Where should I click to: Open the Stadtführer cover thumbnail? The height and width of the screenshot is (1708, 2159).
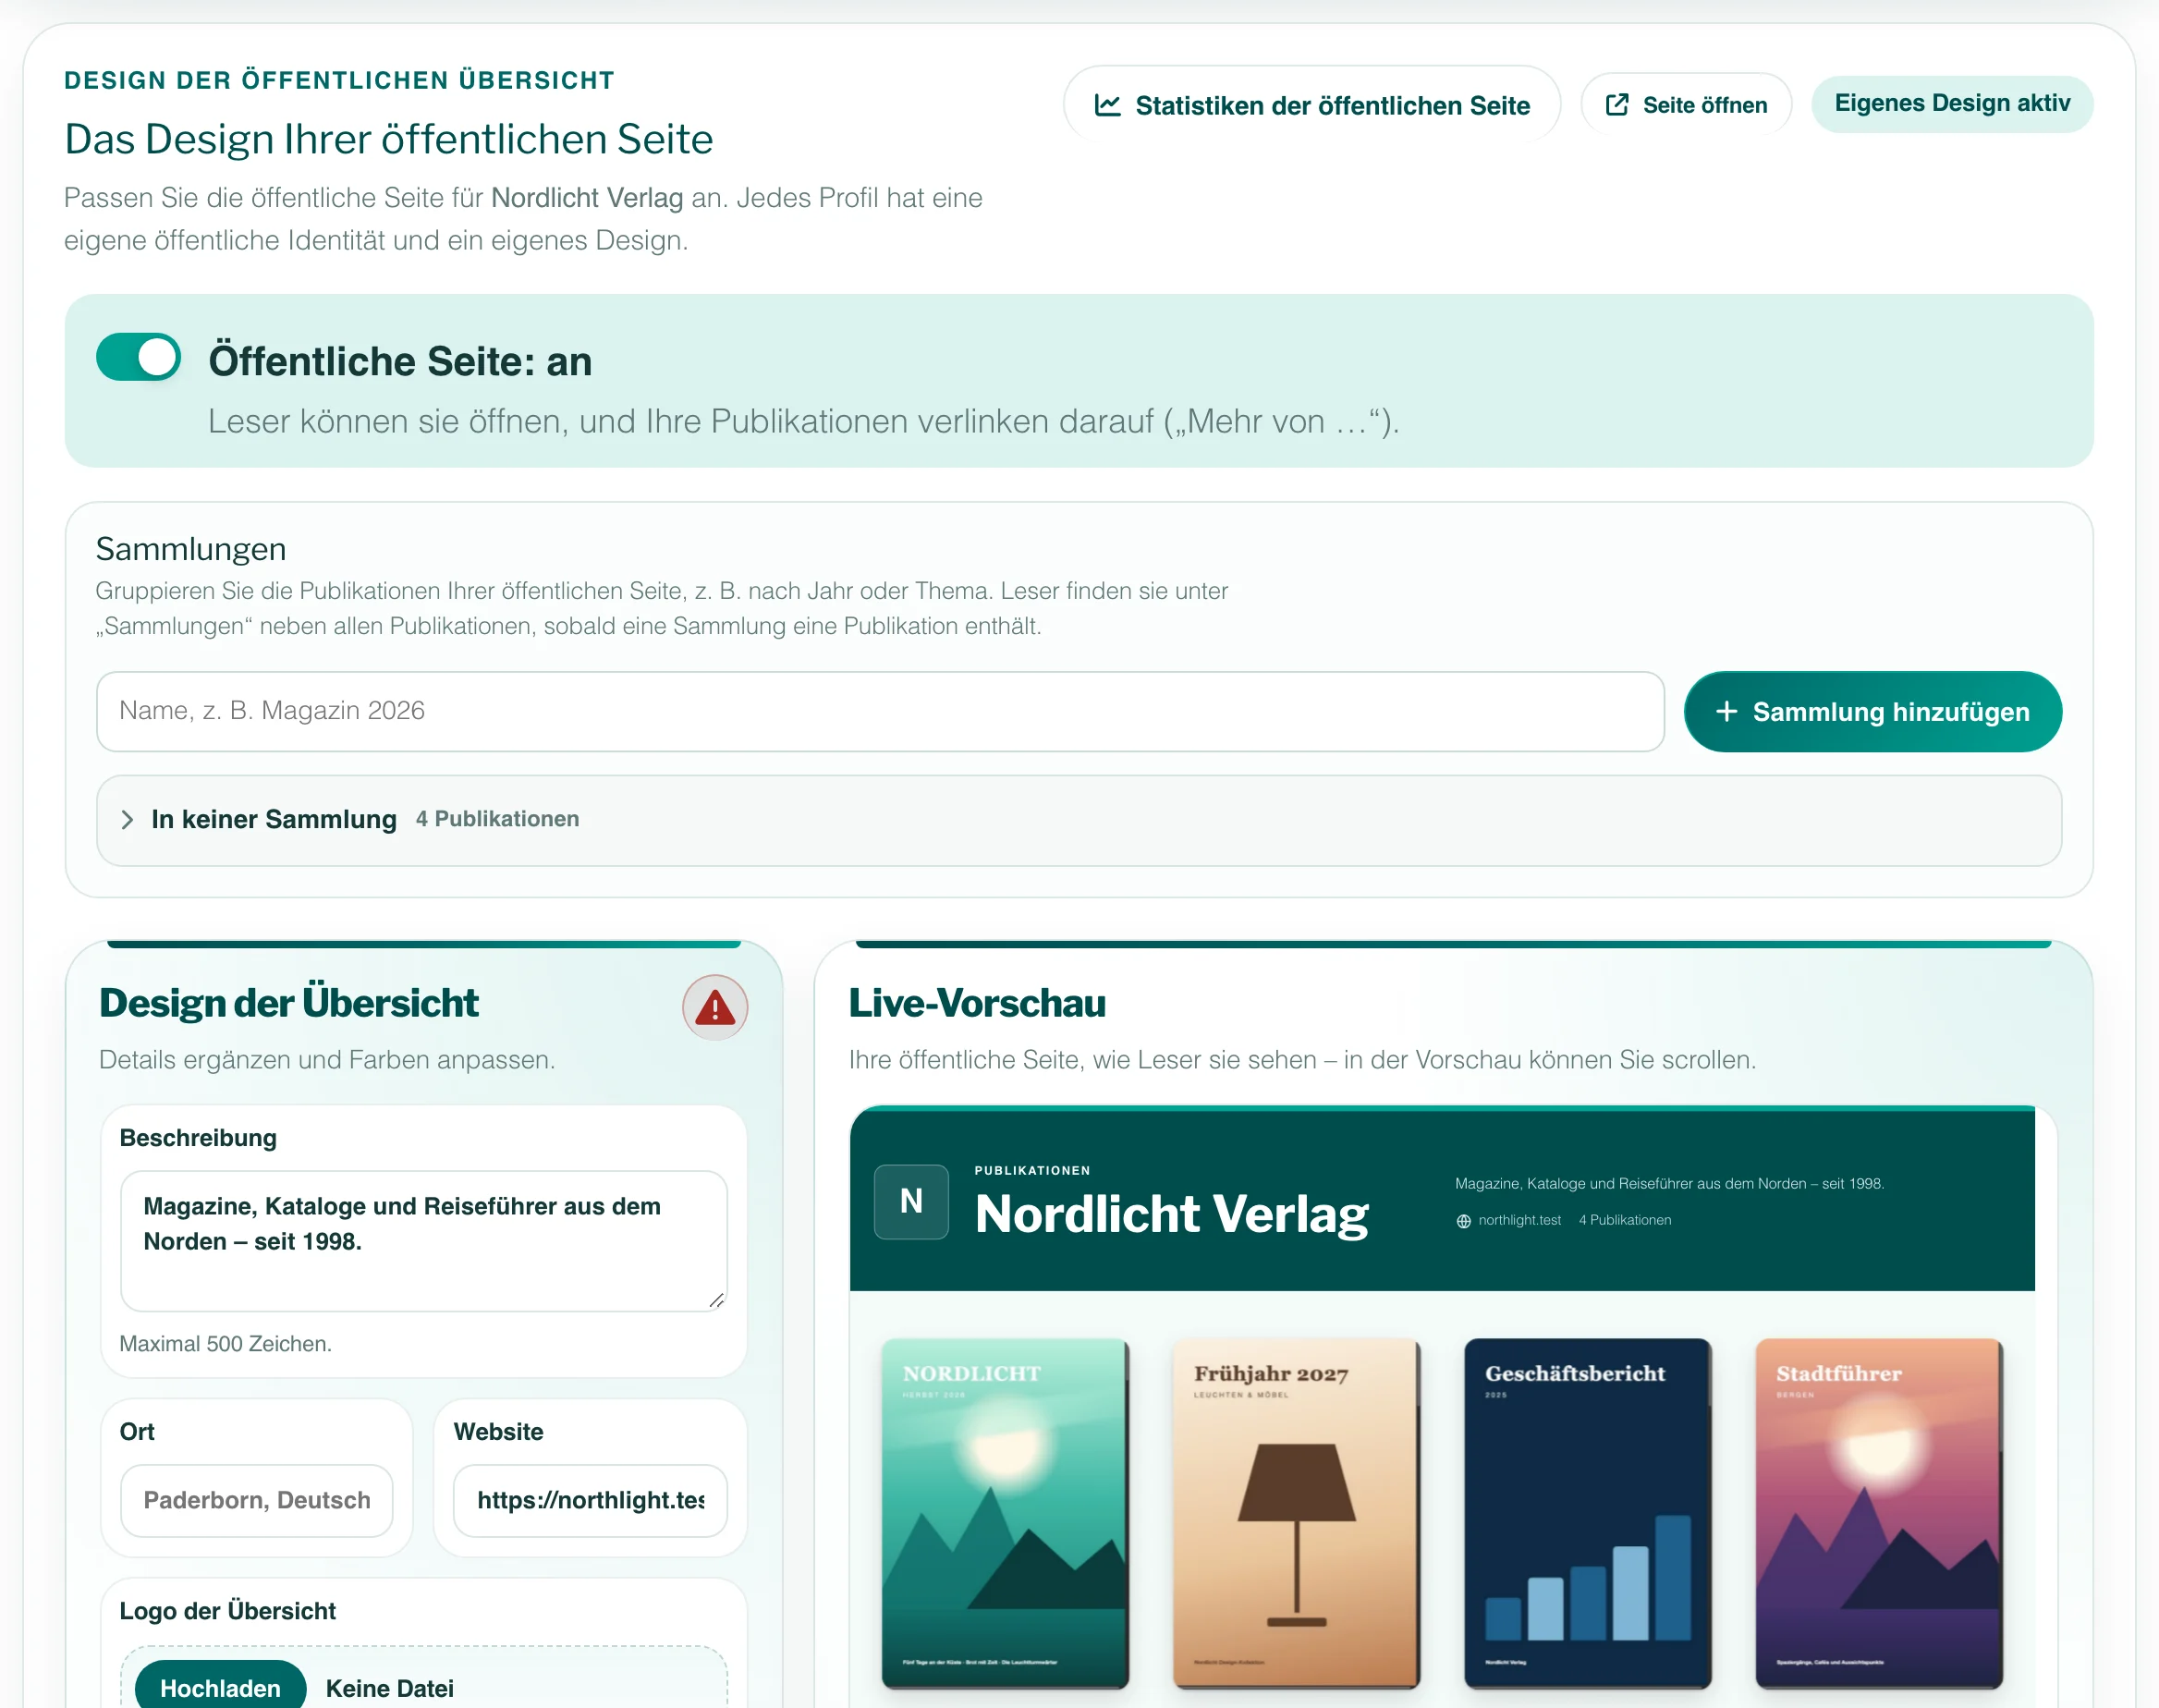pos(1879,1513)
